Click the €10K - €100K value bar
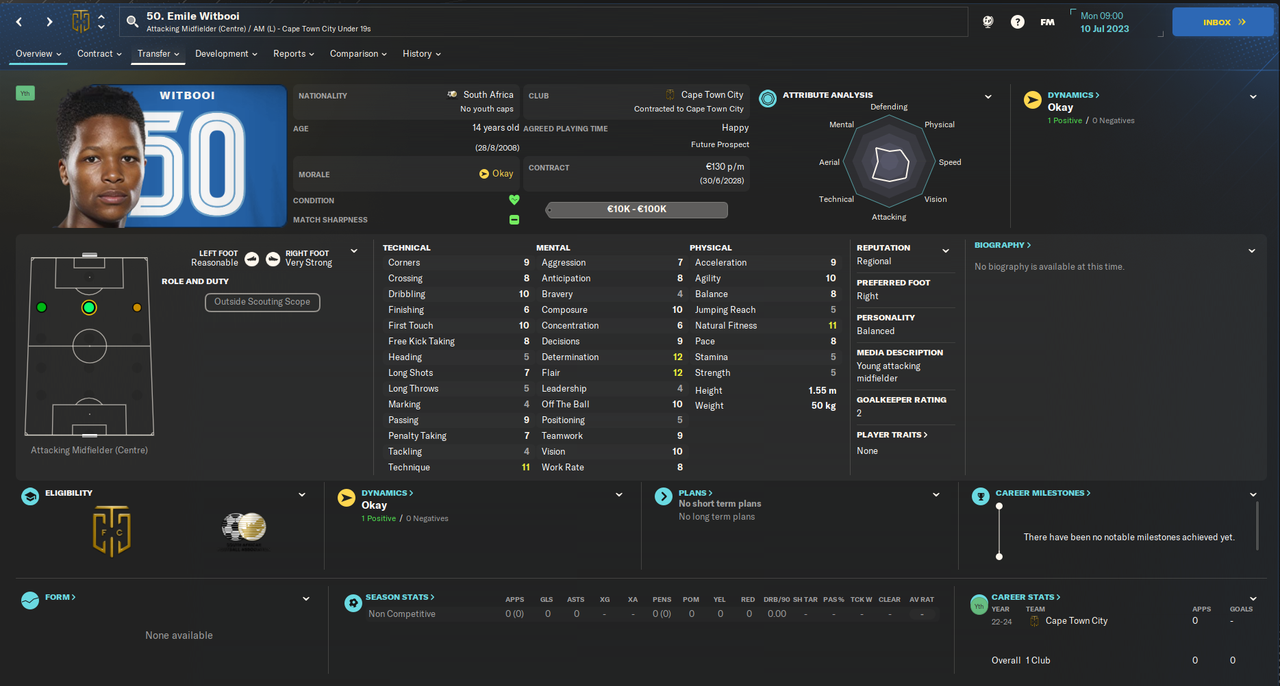This screenshot has height=686, width=1280. point(636,210)
